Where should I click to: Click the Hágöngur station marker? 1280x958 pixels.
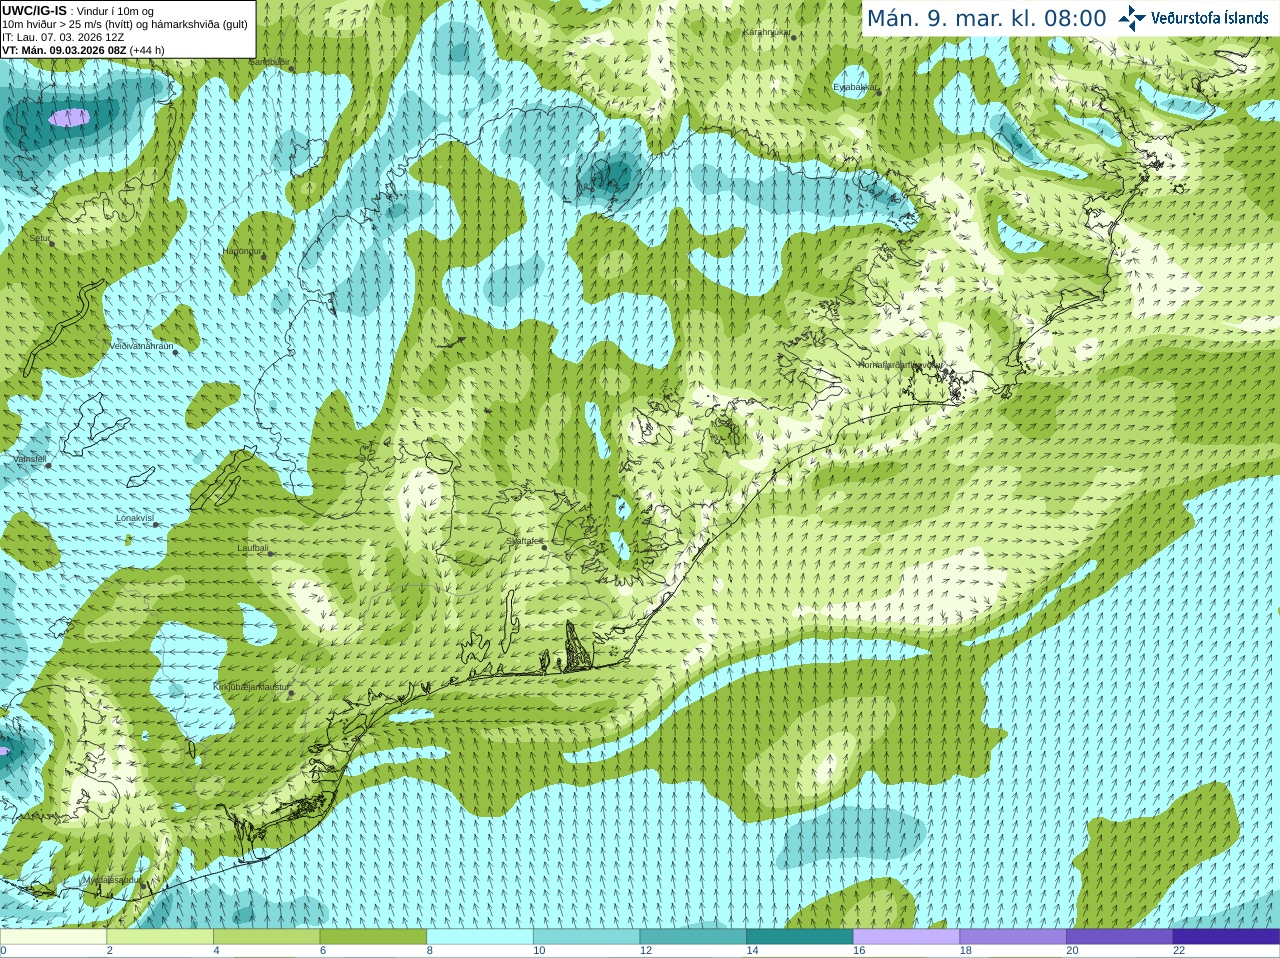tap(264, 257)
